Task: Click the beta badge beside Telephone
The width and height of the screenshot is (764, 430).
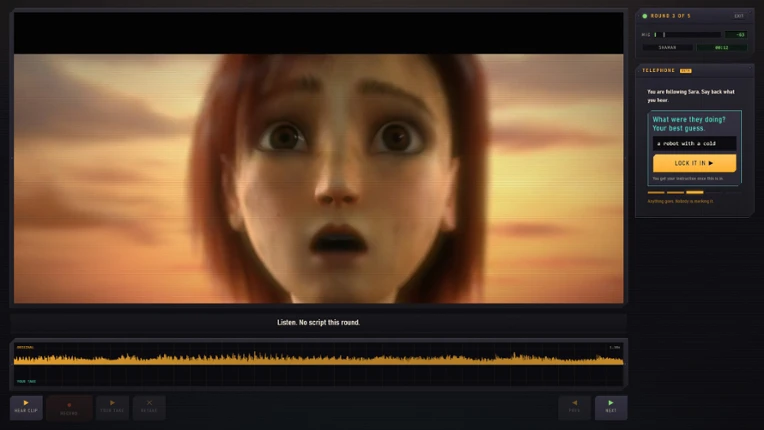Action: click(x=686, y=71)
